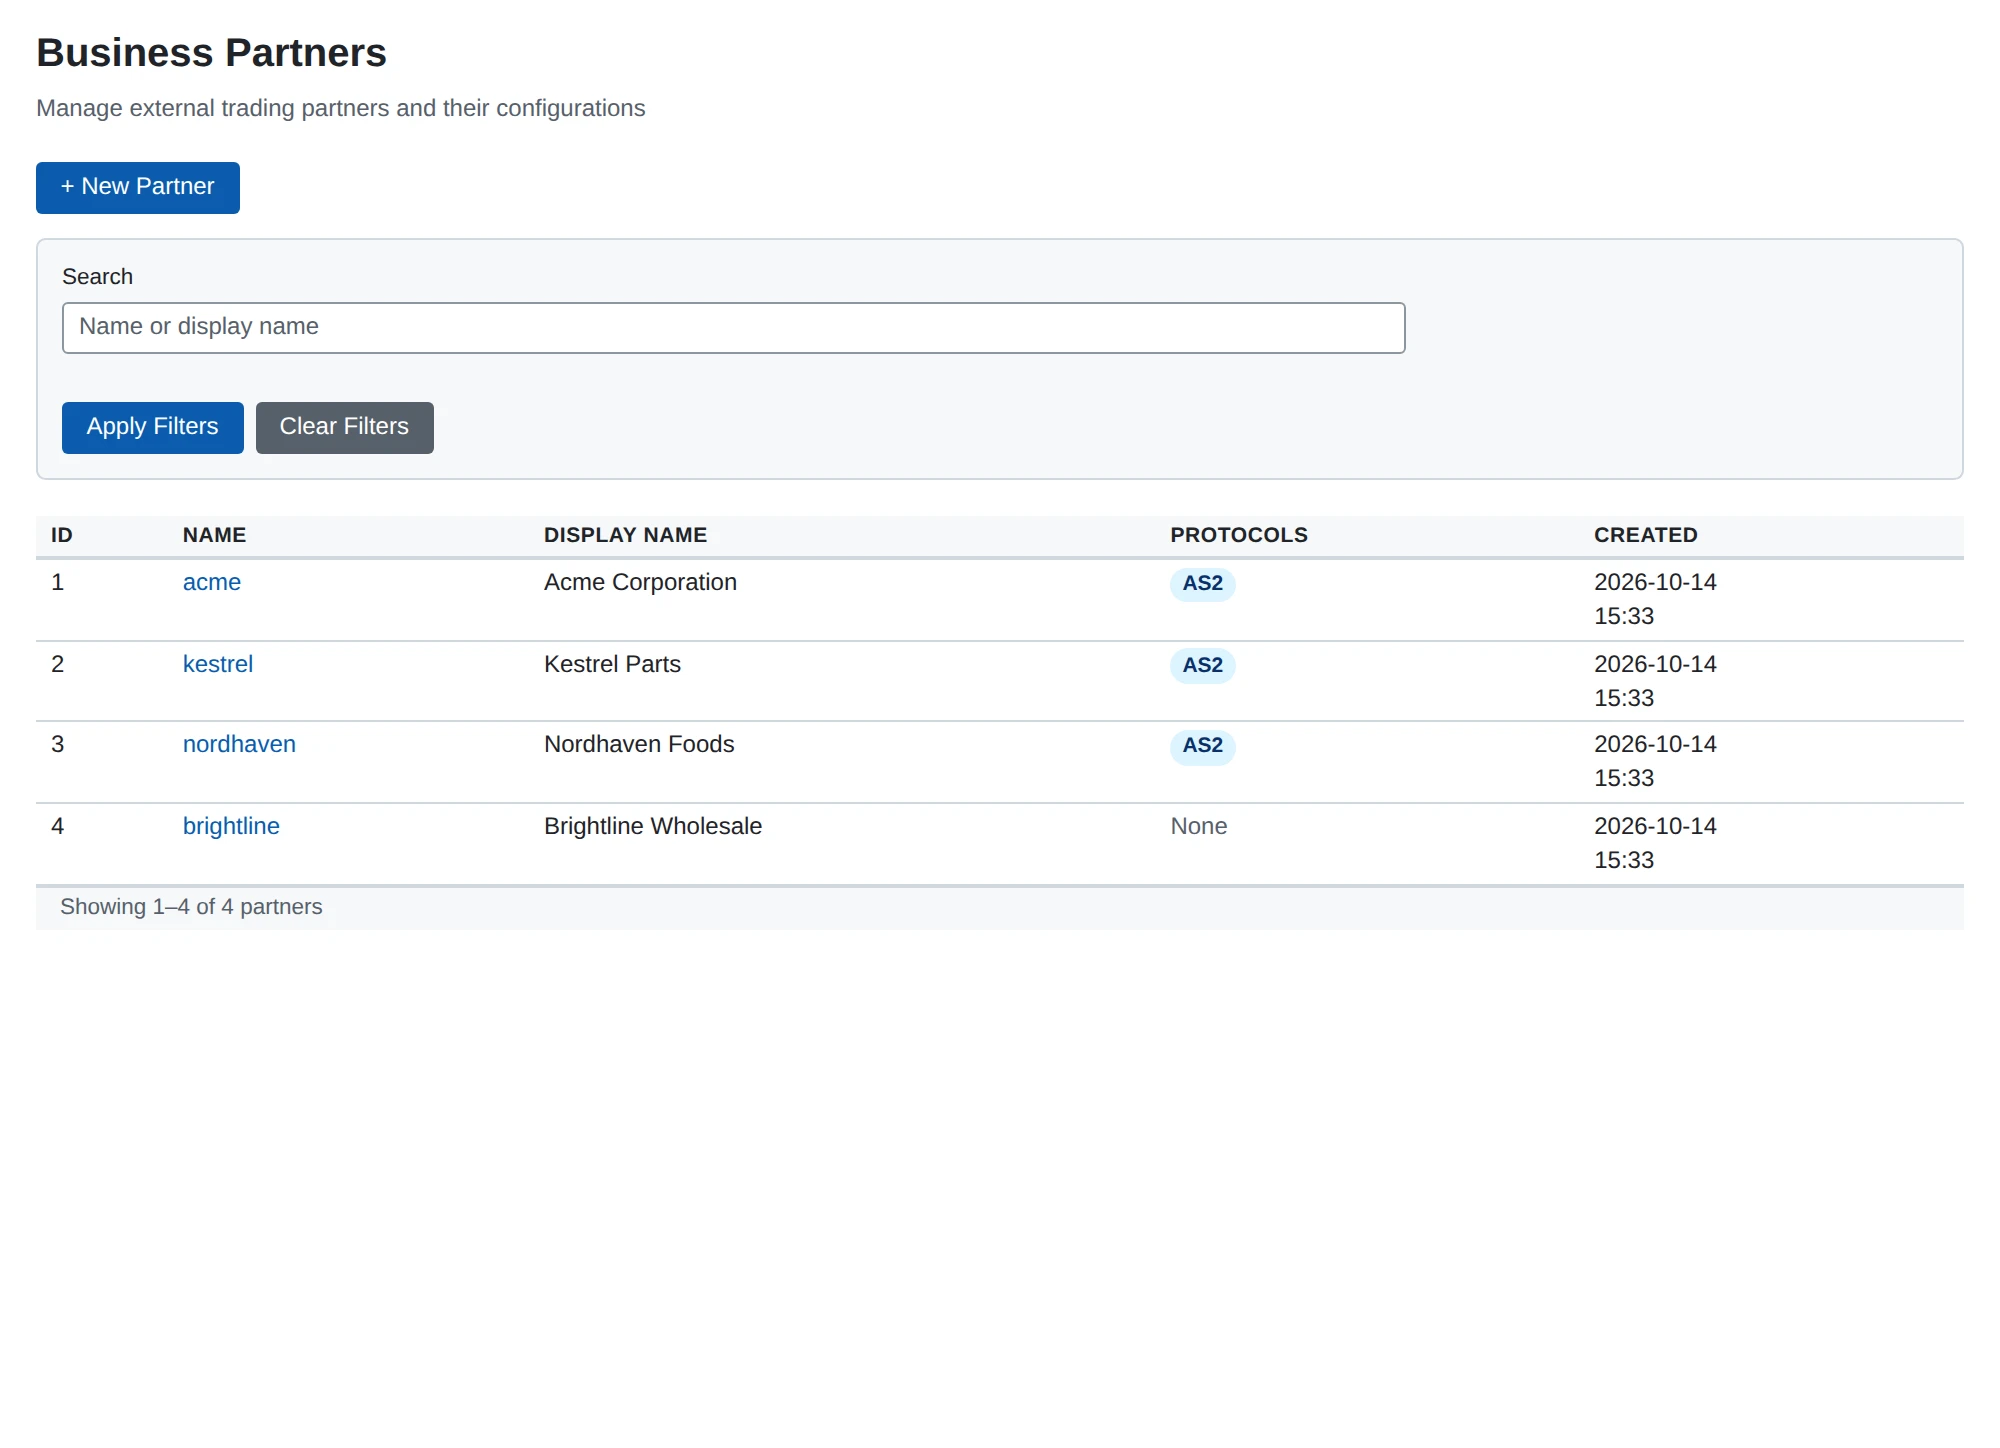Screen dimensions: 2000x1448
Task: Clear all filters
Action: click(x=344, y=428)
